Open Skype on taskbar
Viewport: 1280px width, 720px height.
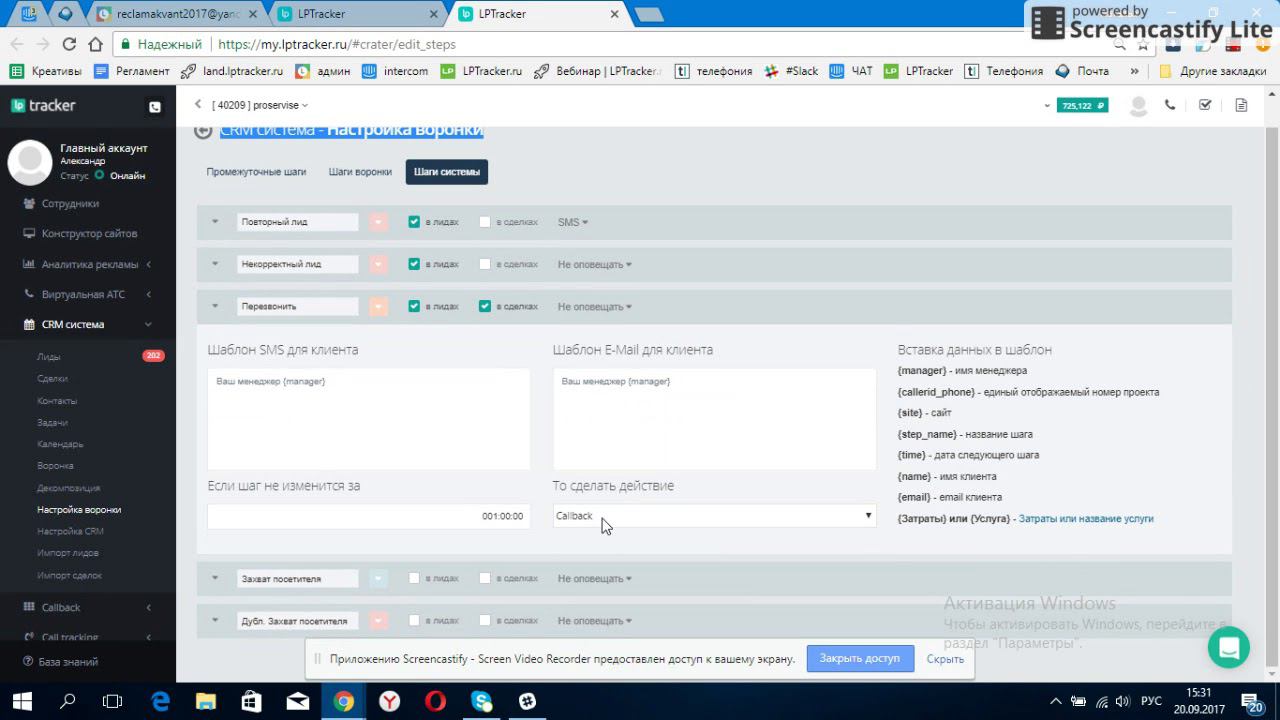481,702
